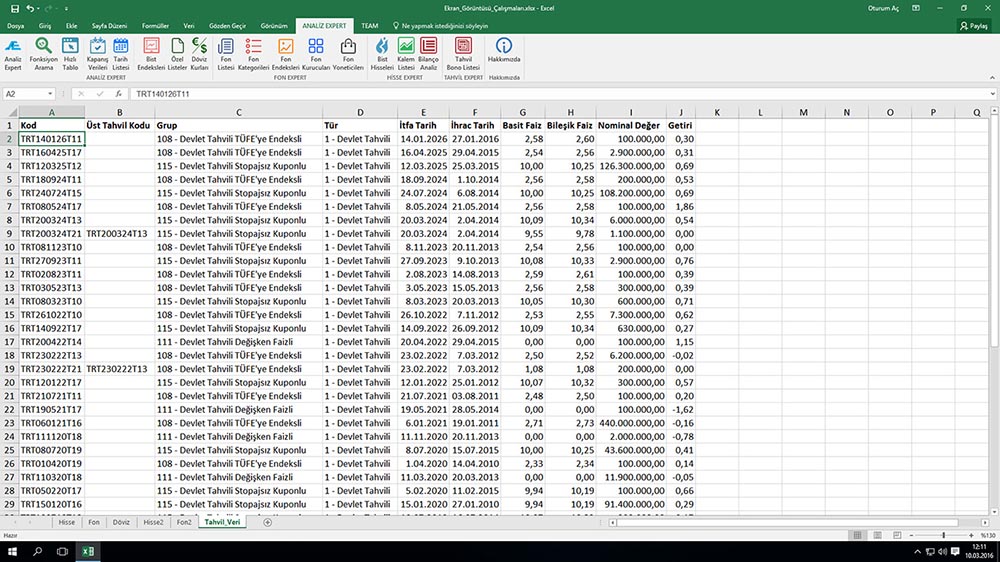Image resolution: width=1000 pixels, height=562 pixels.
Task: Open Fon Endeksleri tool
Action: (x=285, y=54)
